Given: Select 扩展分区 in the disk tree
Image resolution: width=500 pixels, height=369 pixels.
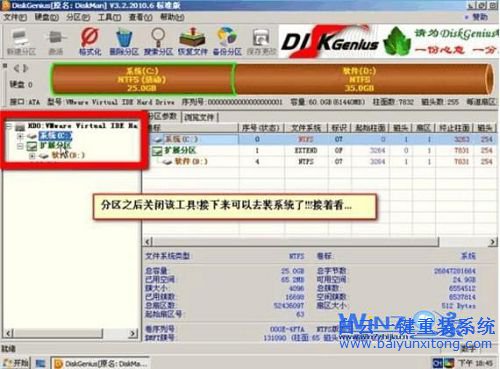Looking at the screenshot, I should tap(55, 146).
